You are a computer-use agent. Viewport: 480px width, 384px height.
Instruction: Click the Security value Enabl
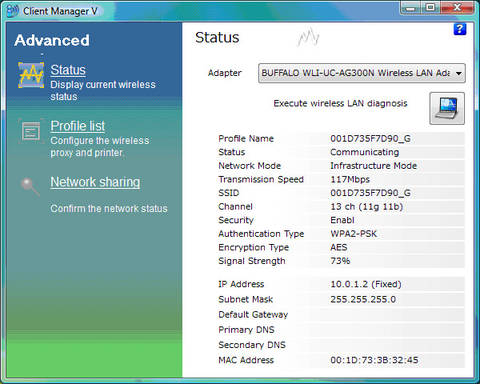click(342, 220)
